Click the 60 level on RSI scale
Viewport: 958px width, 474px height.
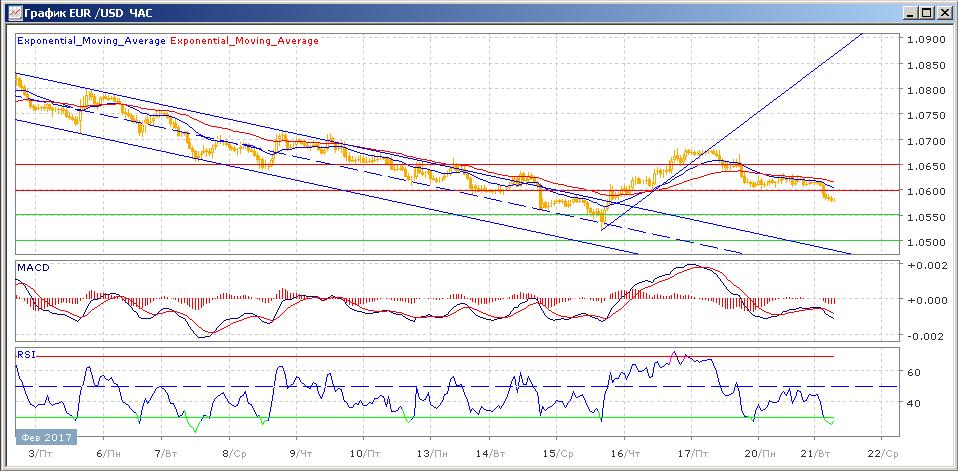[x=913, y=371]
